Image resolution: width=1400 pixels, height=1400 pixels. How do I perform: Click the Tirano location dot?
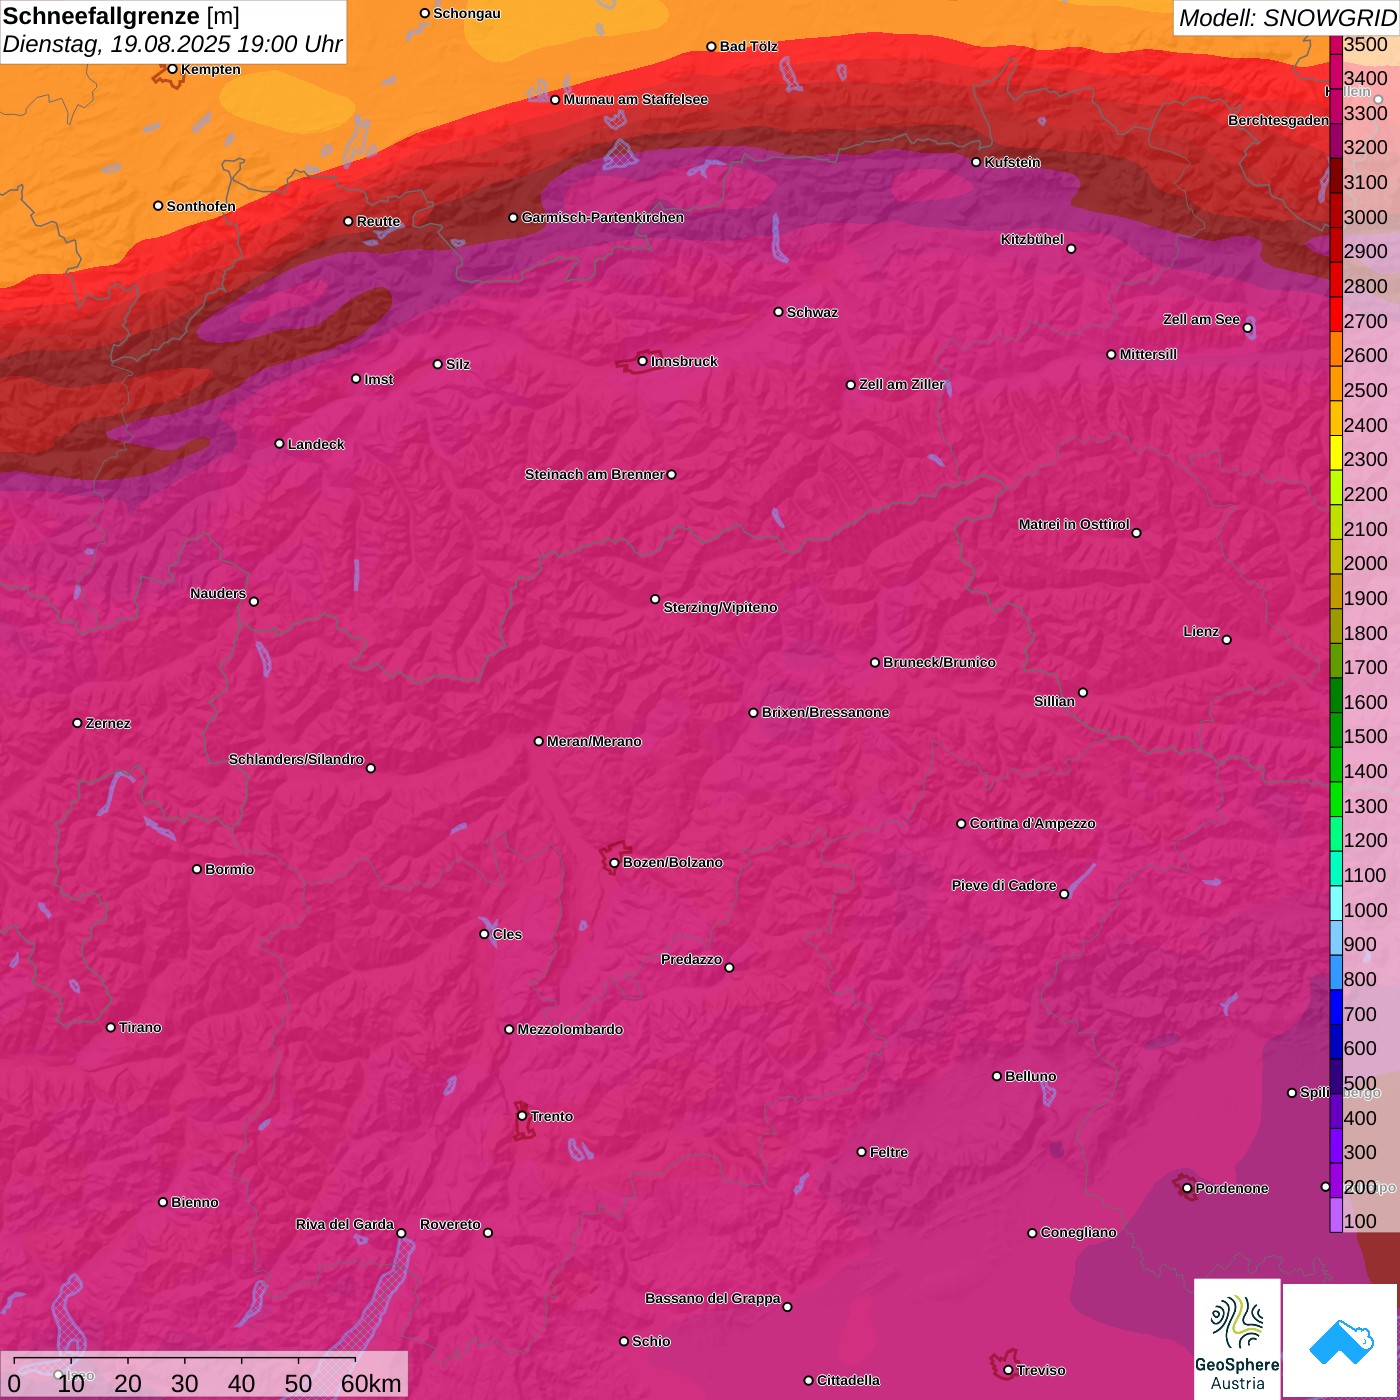tap(111, 1027)
